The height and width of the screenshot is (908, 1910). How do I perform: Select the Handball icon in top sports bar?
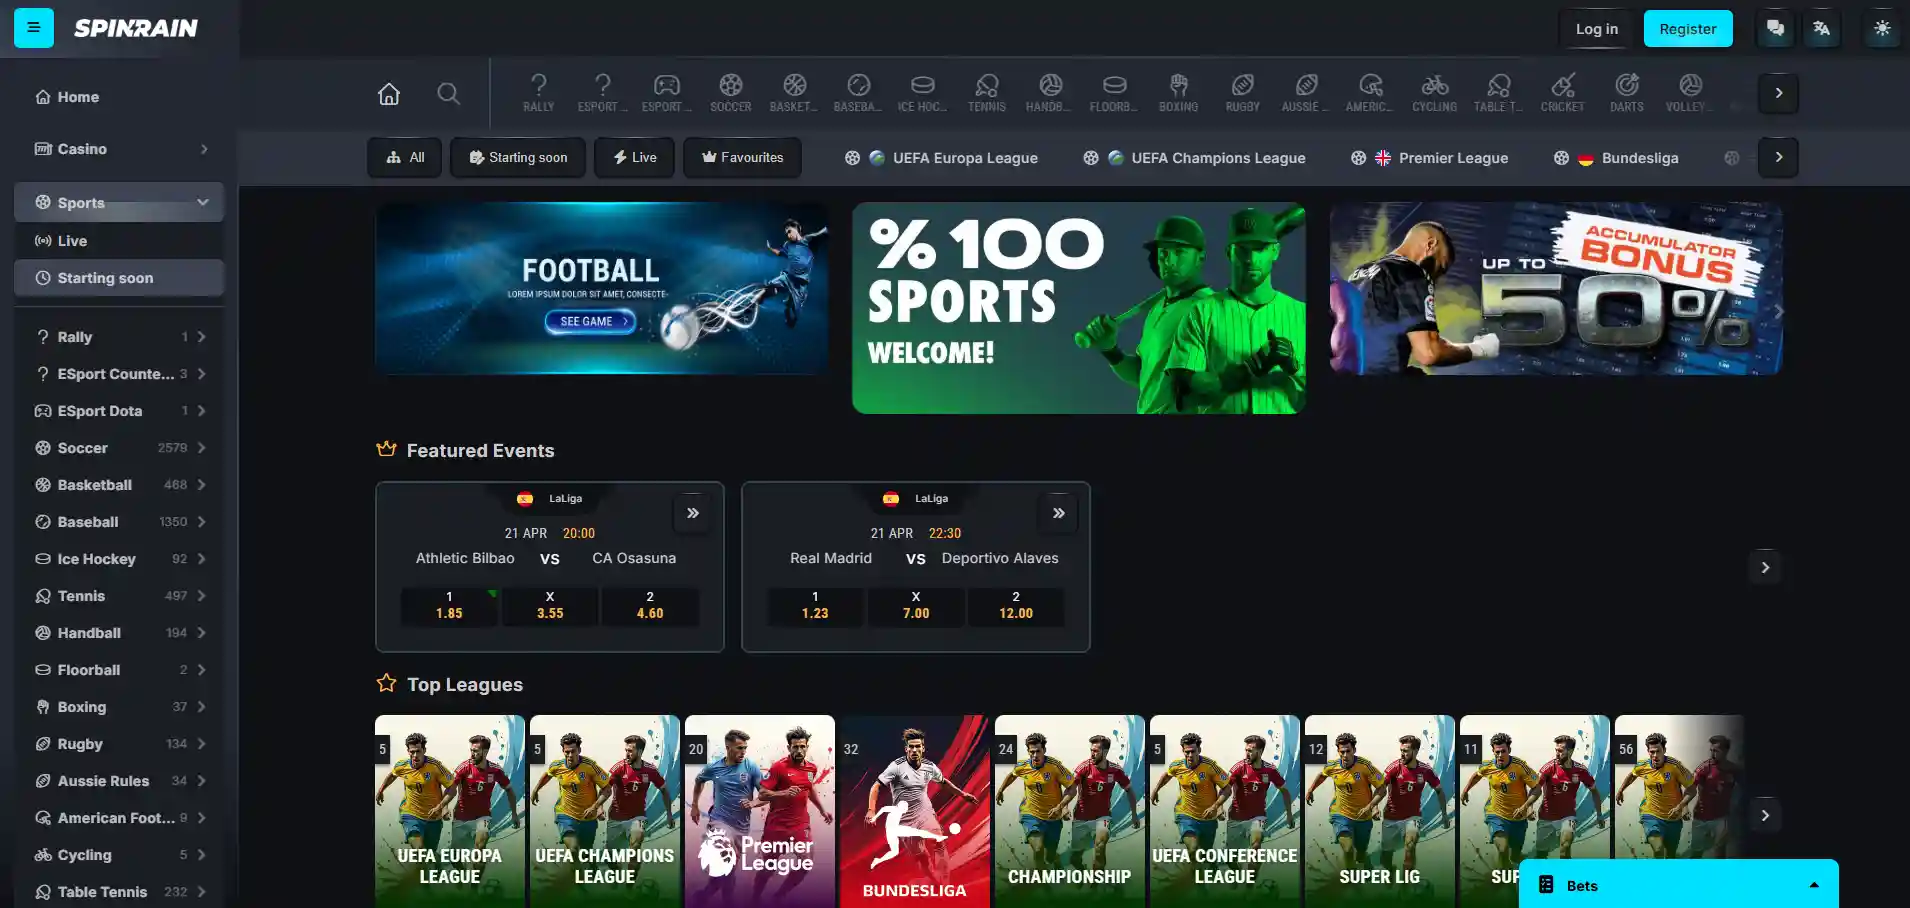(1050, 93)
